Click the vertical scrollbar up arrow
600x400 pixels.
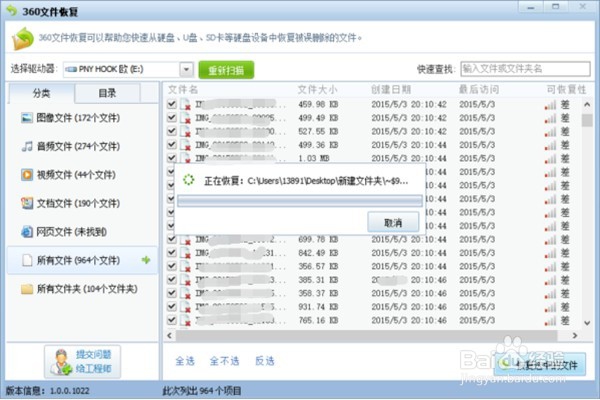pyautogui.click(x=587, y=104)
